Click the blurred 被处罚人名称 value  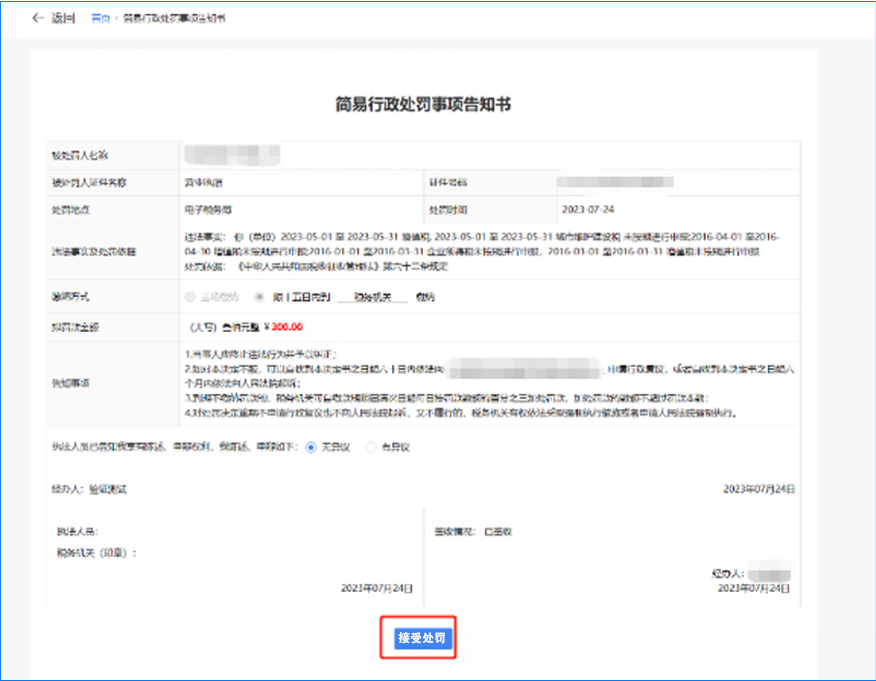point(232,155)
